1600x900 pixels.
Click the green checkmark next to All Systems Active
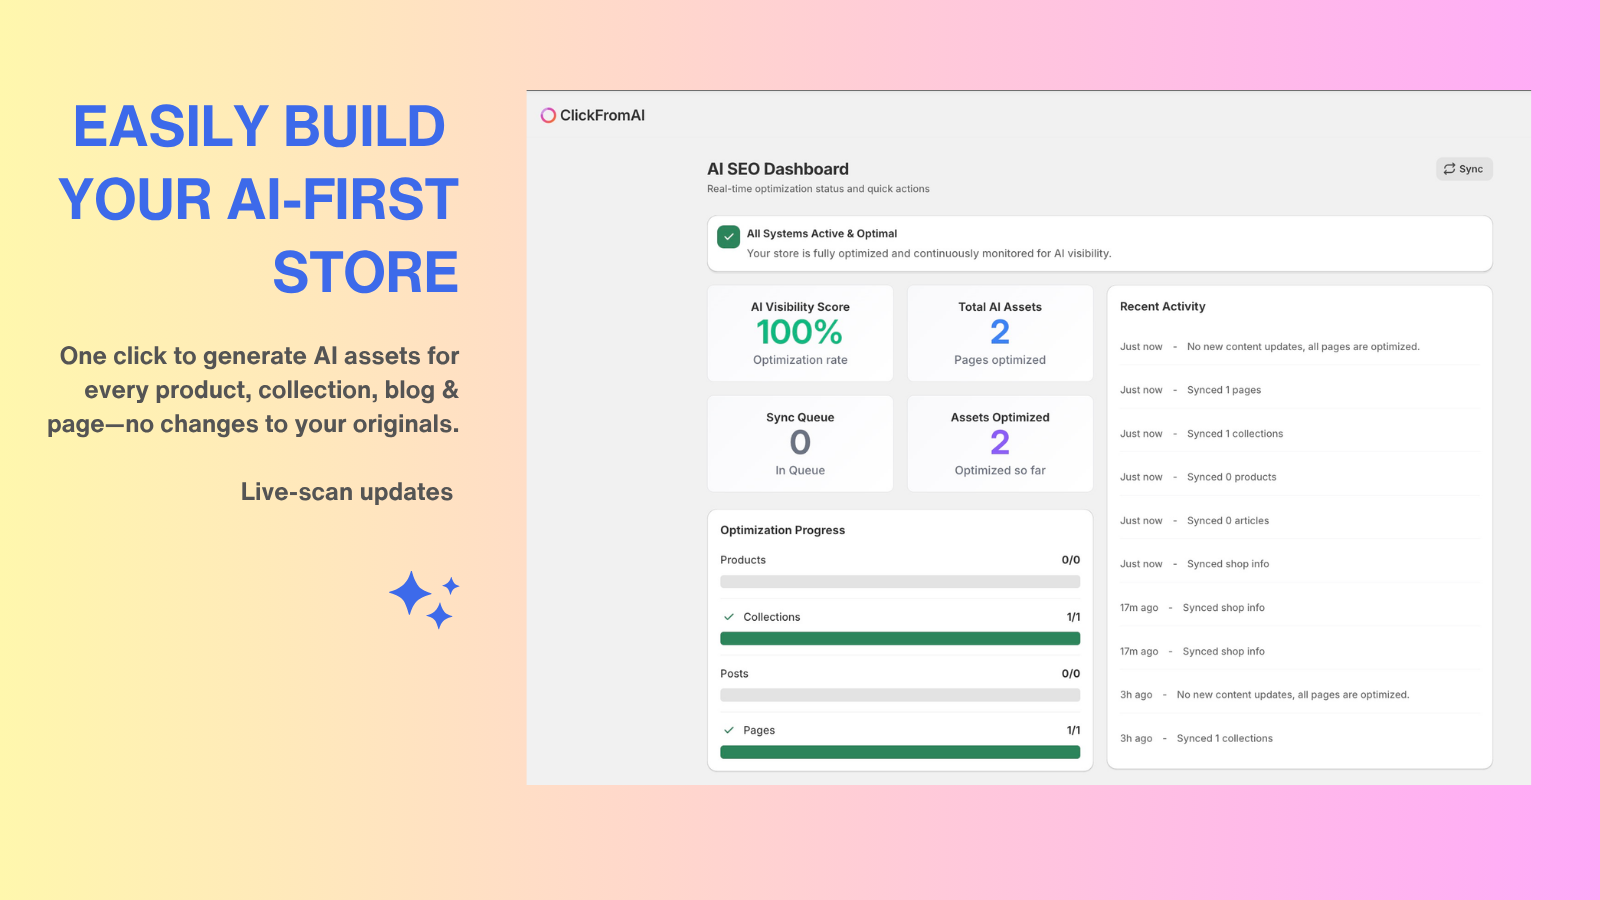click(728, 237)
